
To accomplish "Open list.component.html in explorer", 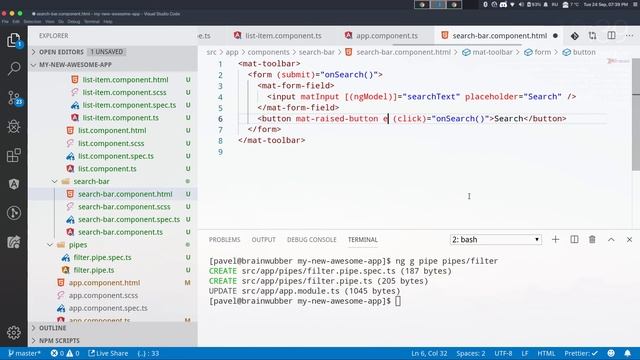I will pyautogui.click(x=112, y=131).
